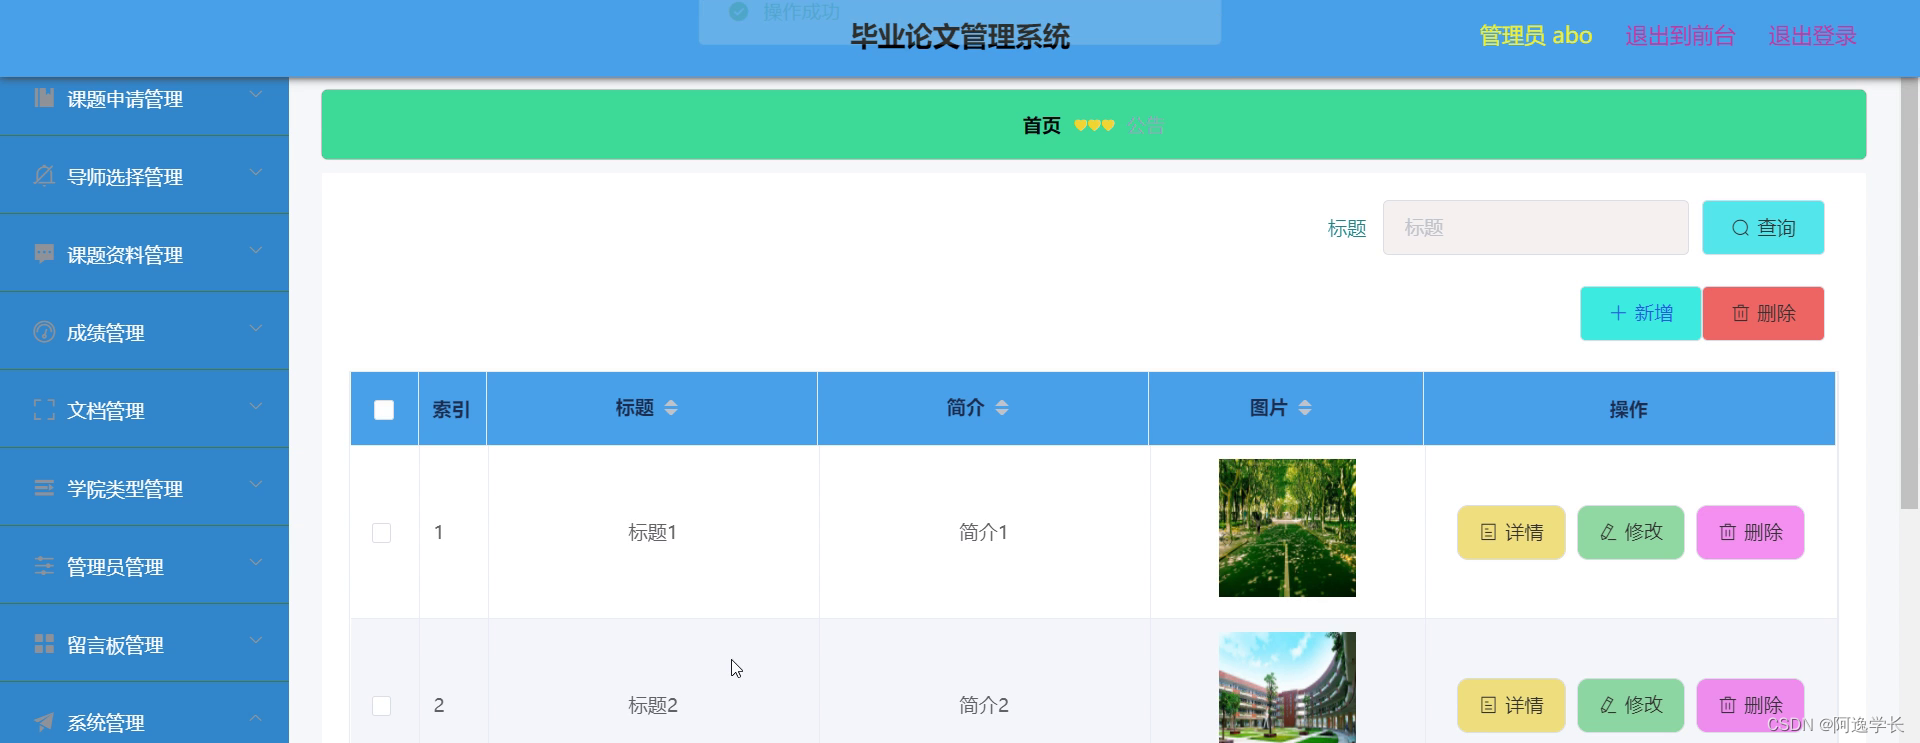
Task: Expand 课题资料管理 chevron
Action: coord(256,251)
